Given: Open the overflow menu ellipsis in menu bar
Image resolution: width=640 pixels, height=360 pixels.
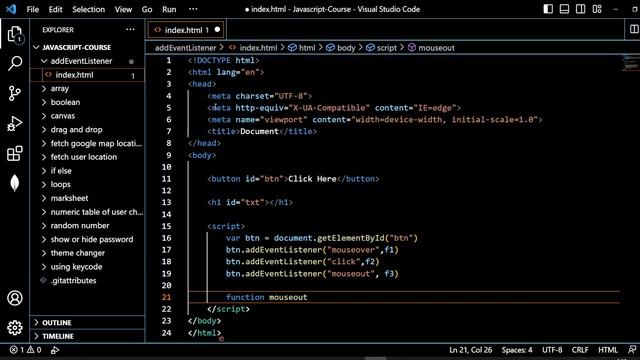Looking at the screenshot, I should click(193, 9).
